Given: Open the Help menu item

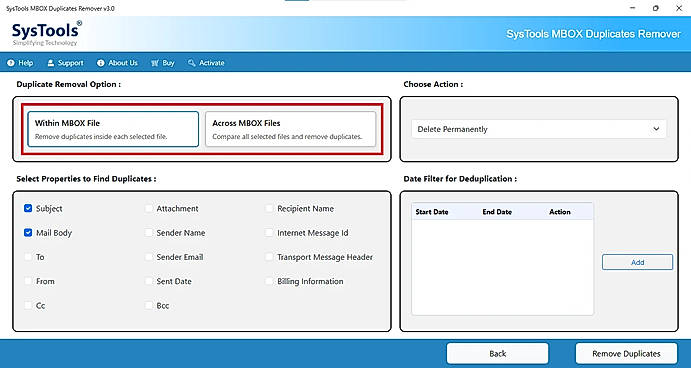Looking at the screenshot, I should pyautogui.click(x=20, y=63).
